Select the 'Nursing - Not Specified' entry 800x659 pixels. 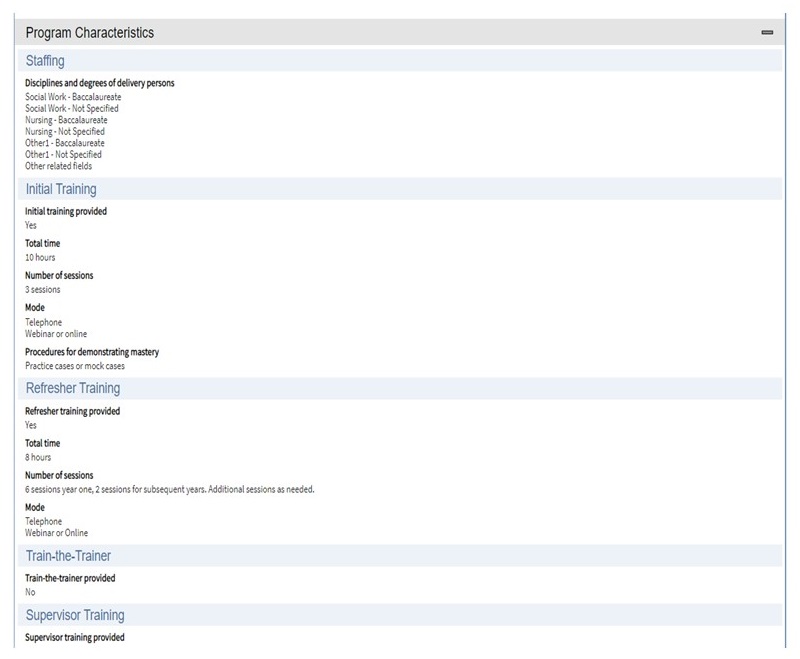pos(64,132)
